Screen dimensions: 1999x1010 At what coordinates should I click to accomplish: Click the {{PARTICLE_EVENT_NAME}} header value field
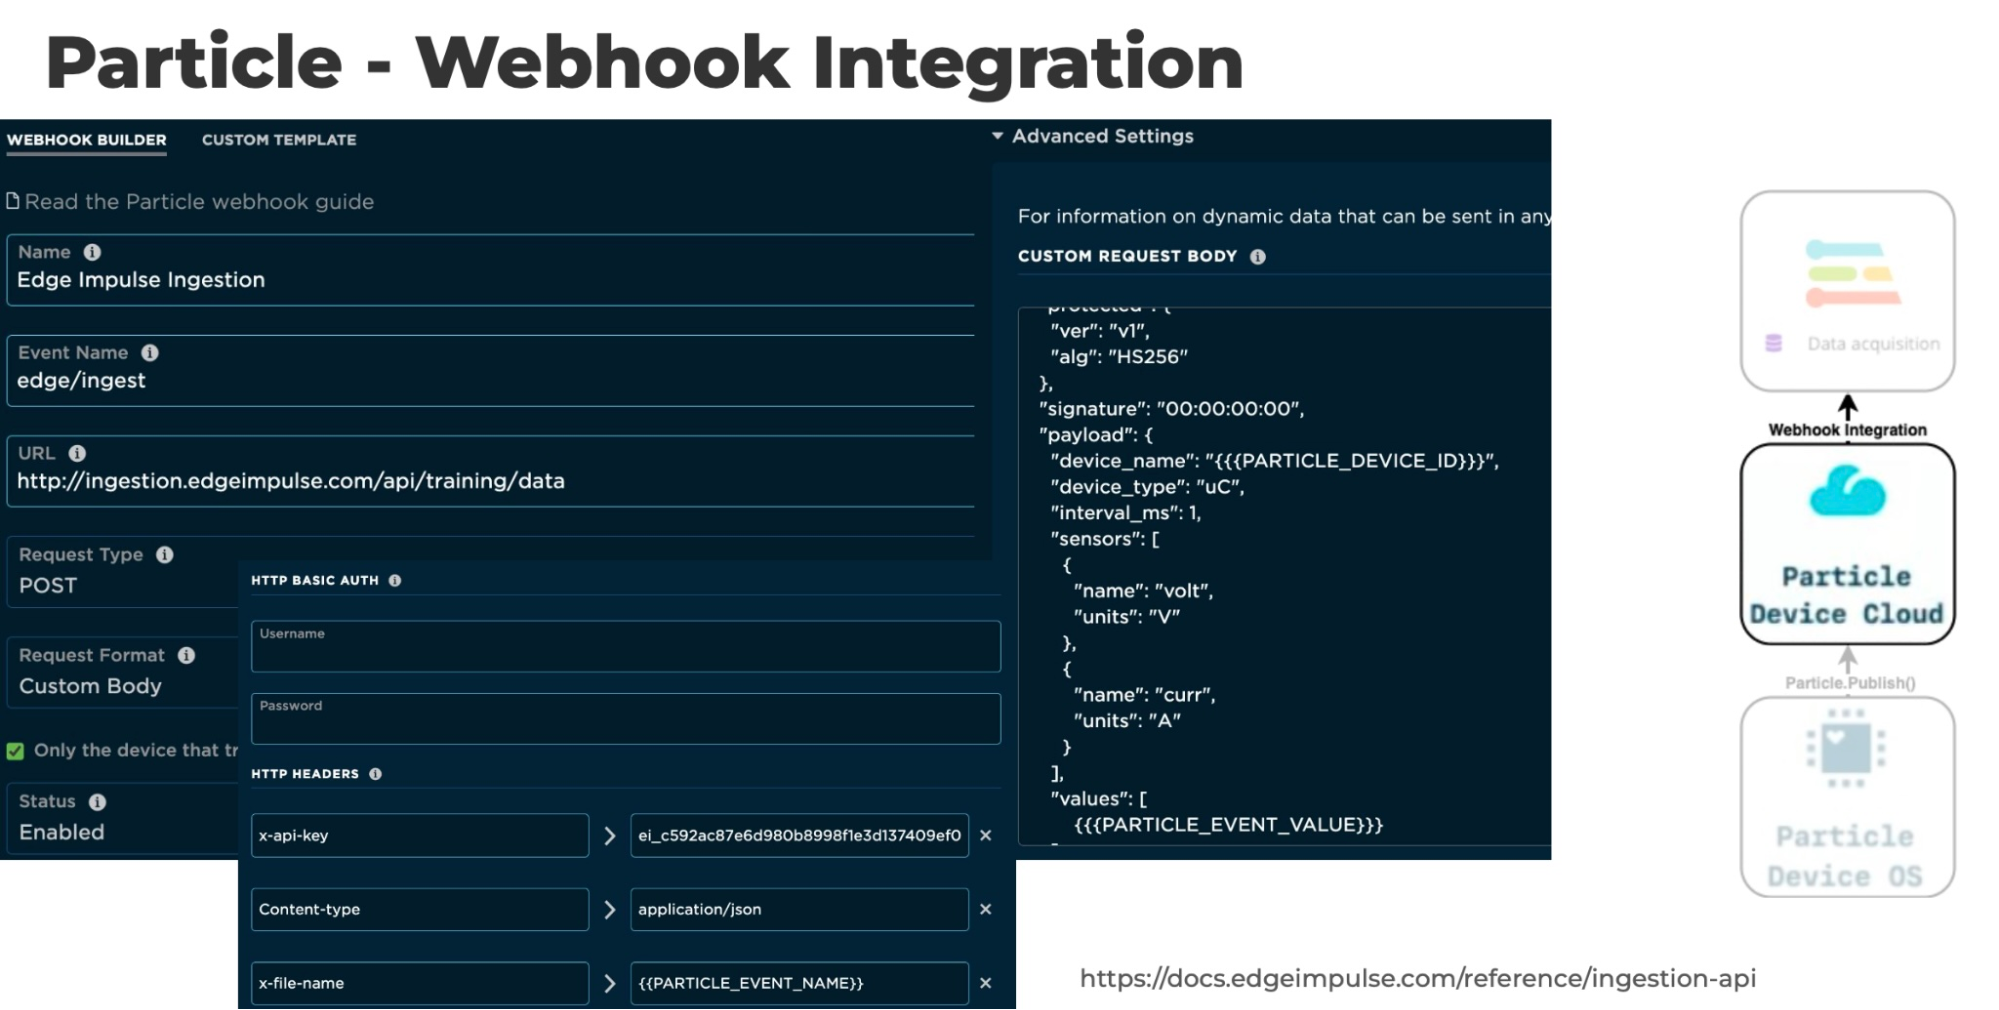coord(799,984)
